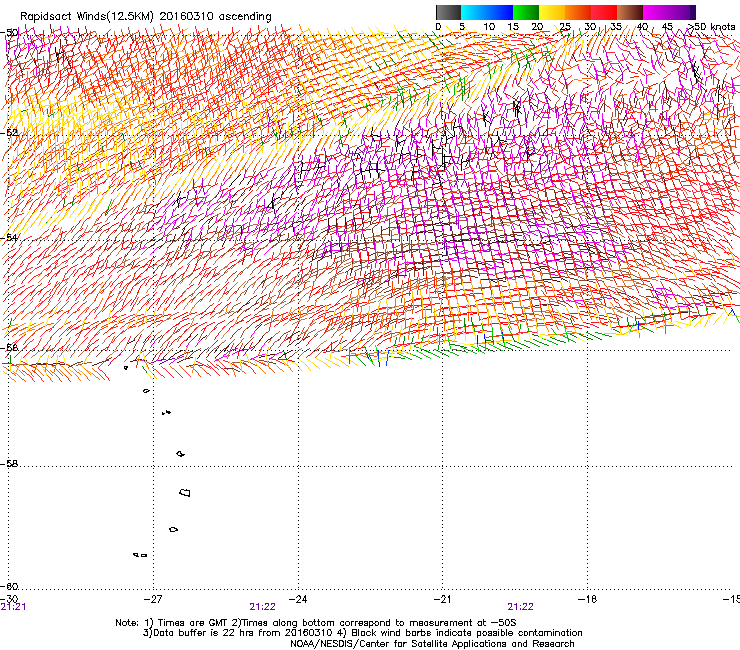
Task: Select the orange 25-30 knots legend segment
Action: (x=578, y=12)
